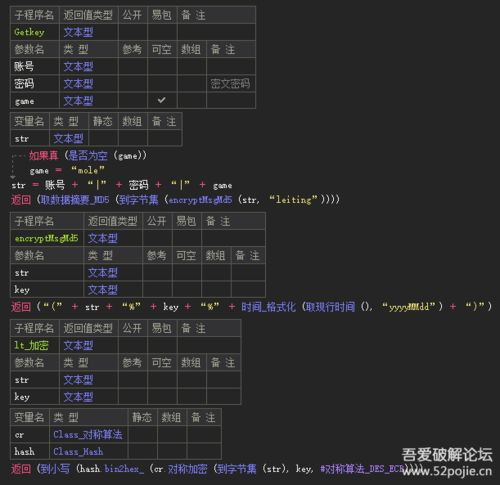Click the cr.对称加密 method call

coord(181,469)
